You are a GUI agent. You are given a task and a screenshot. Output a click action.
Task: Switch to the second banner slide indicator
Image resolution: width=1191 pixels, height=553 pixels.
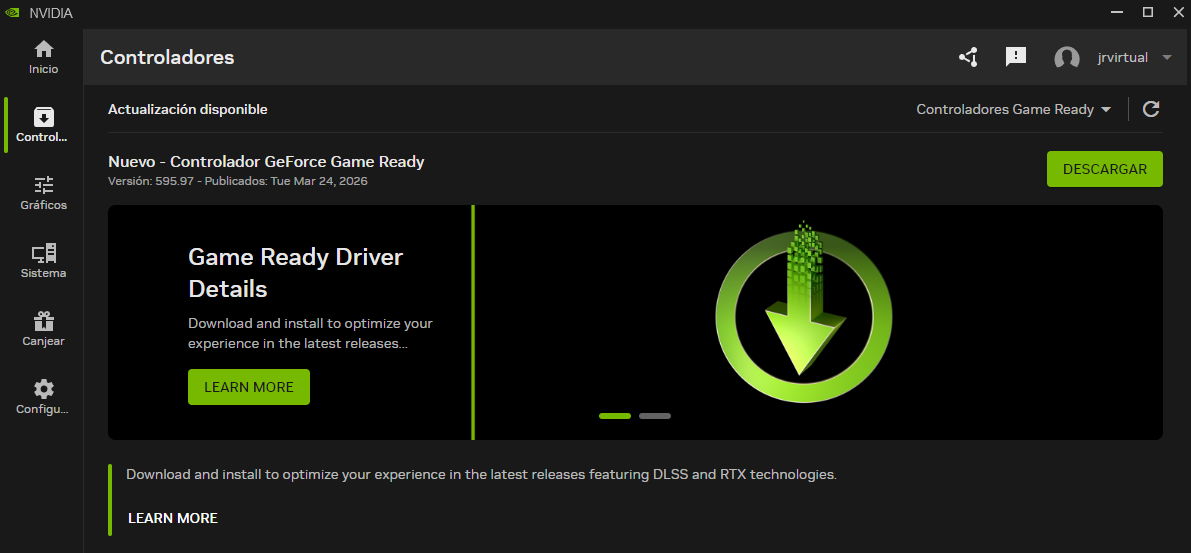click(x=655, y=416)
